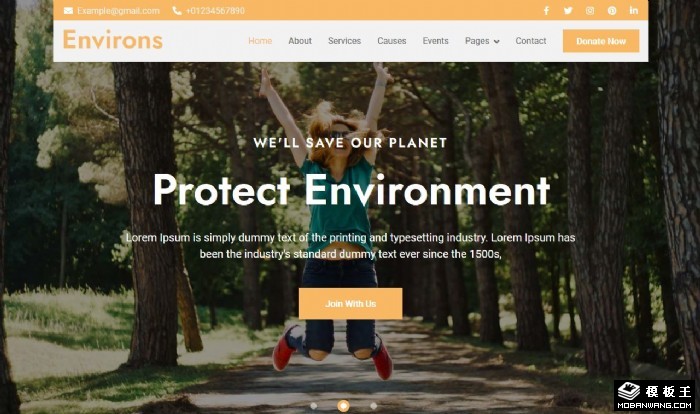Viewport: 700px width, 414px height.
Task: Click the Example@gmail.com email link
Action: coord(118,11)
